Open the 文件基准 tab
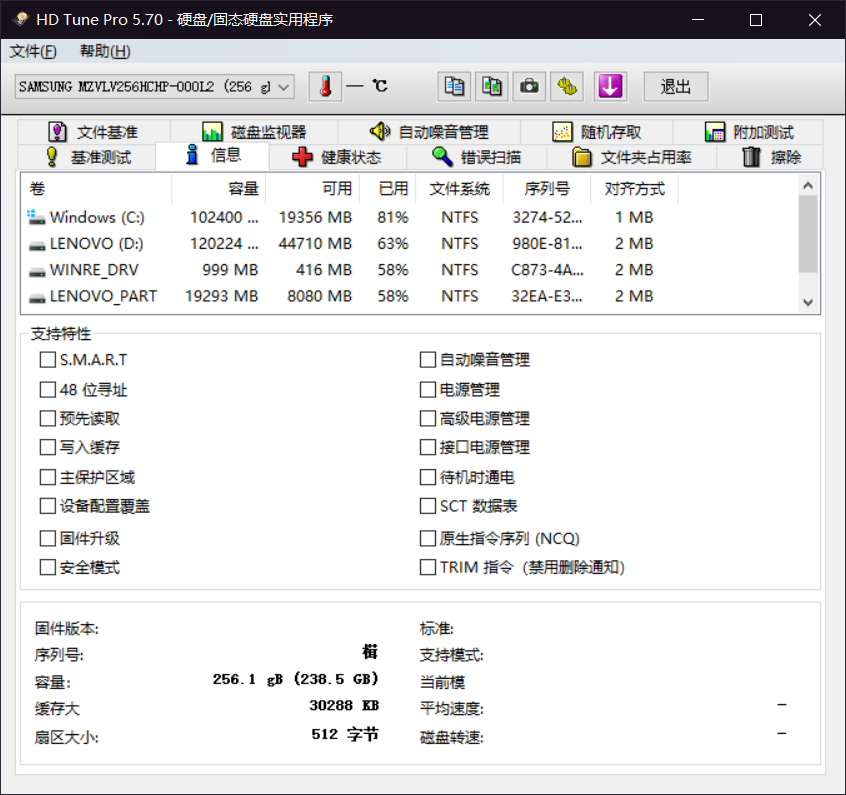Viewport: 846px width, 795px height. tap(93, 132)
